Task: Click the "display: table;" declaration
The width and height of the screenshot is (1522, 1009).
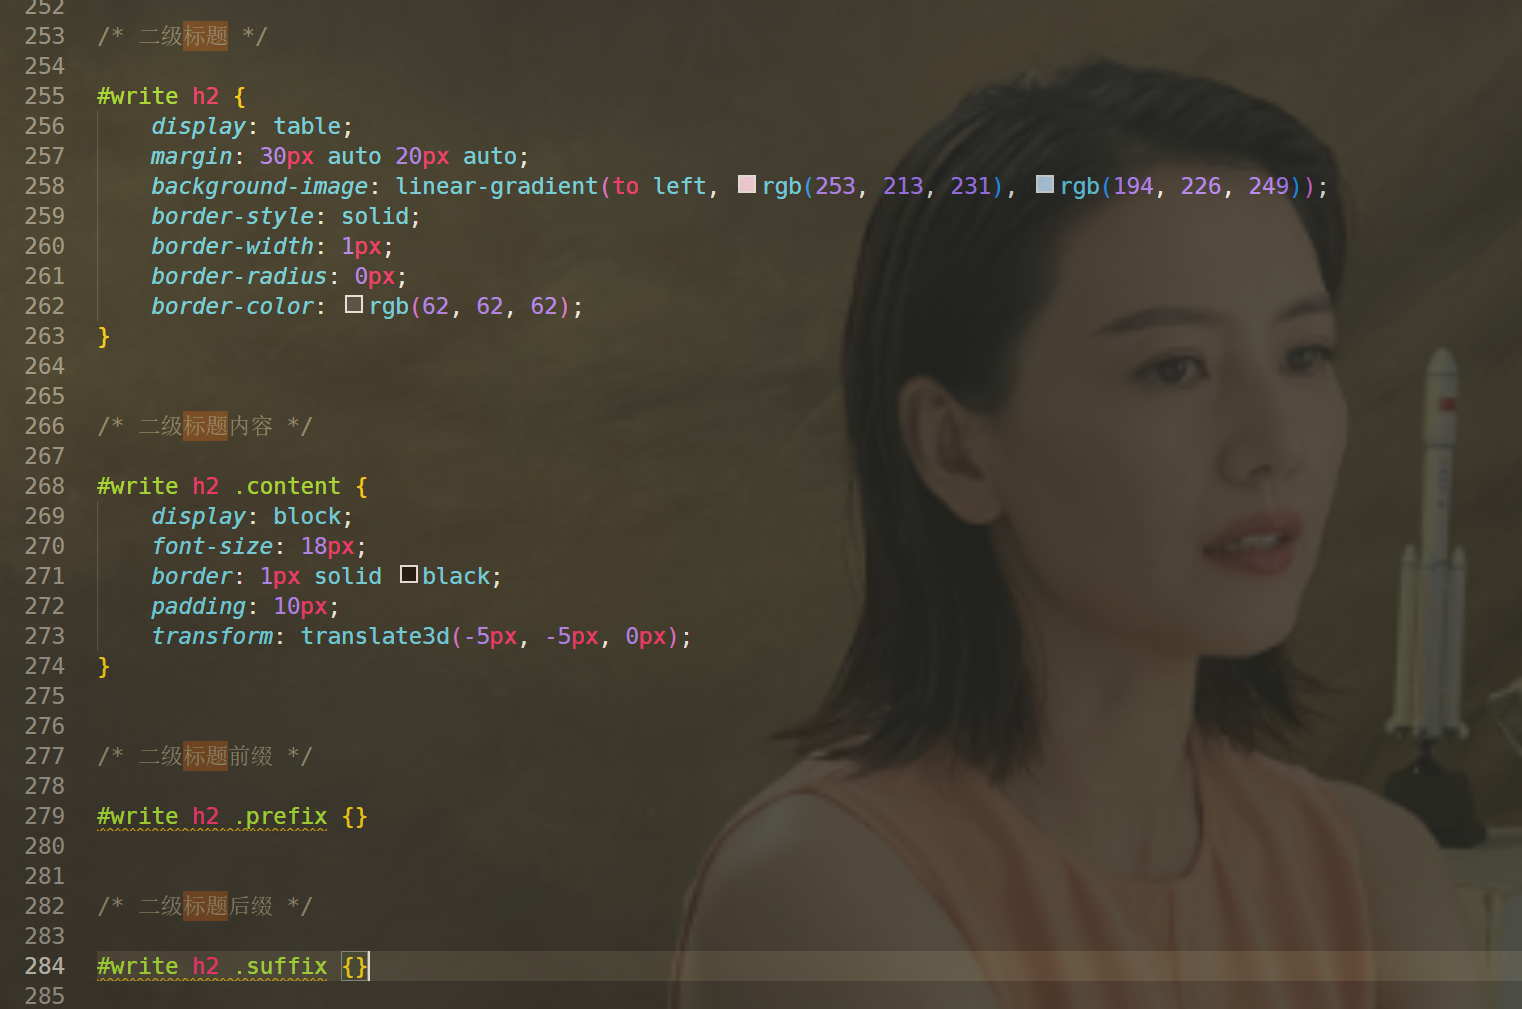Action: point(252,126)
